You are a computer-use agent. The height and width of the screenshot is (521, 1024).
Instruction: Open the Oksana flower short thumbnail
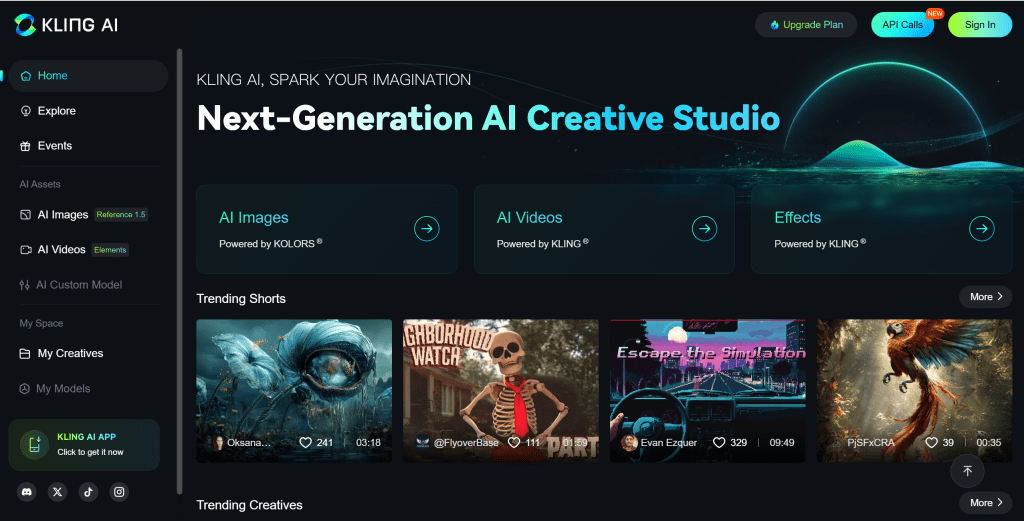click(x=294, y=390)
